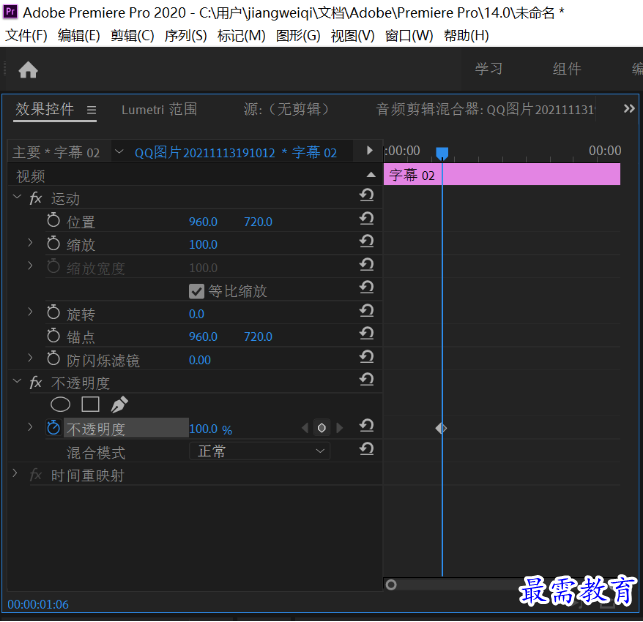Toggle animation stopwatch for 不透明度
The image size is (643, 622).
pos(53,428)
